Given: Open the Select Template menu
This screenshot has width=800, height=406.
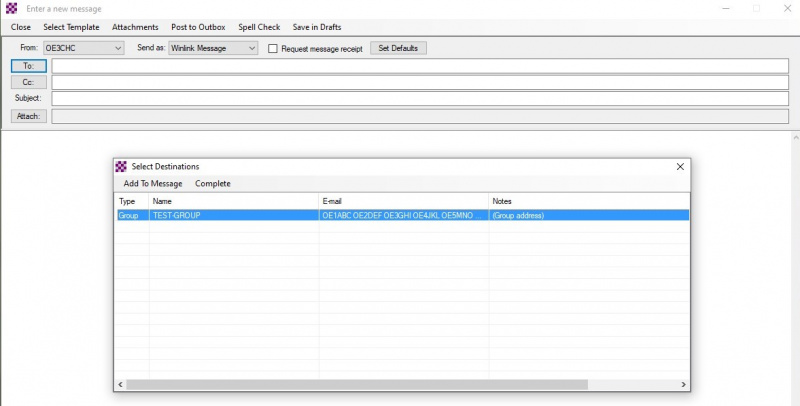Looking at the screenshot, I should [71, 27].
